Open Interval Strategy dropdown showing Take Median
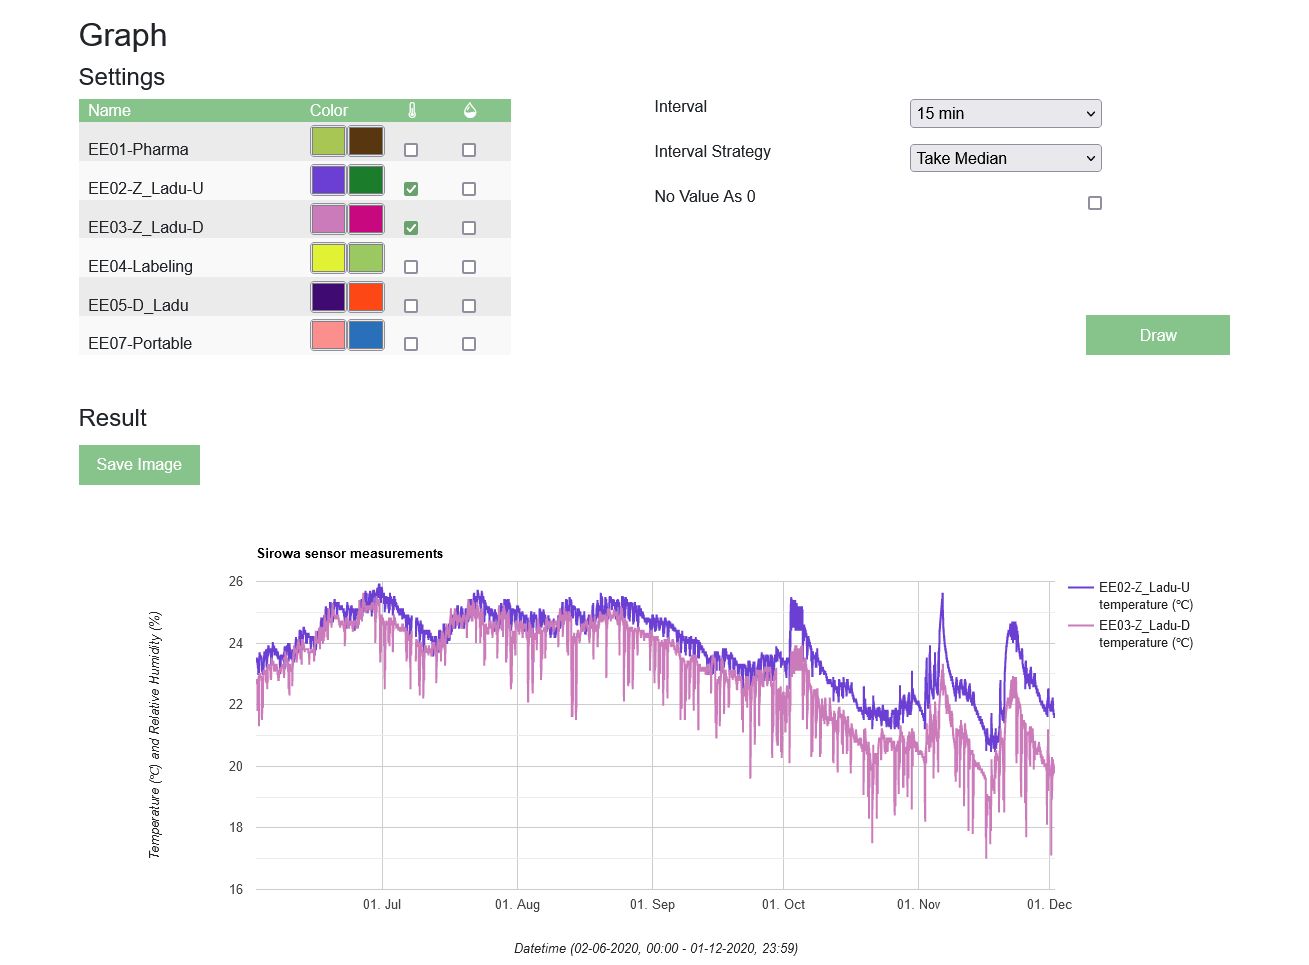The height and width of the screenshot is (965, 1309). 1005,158
